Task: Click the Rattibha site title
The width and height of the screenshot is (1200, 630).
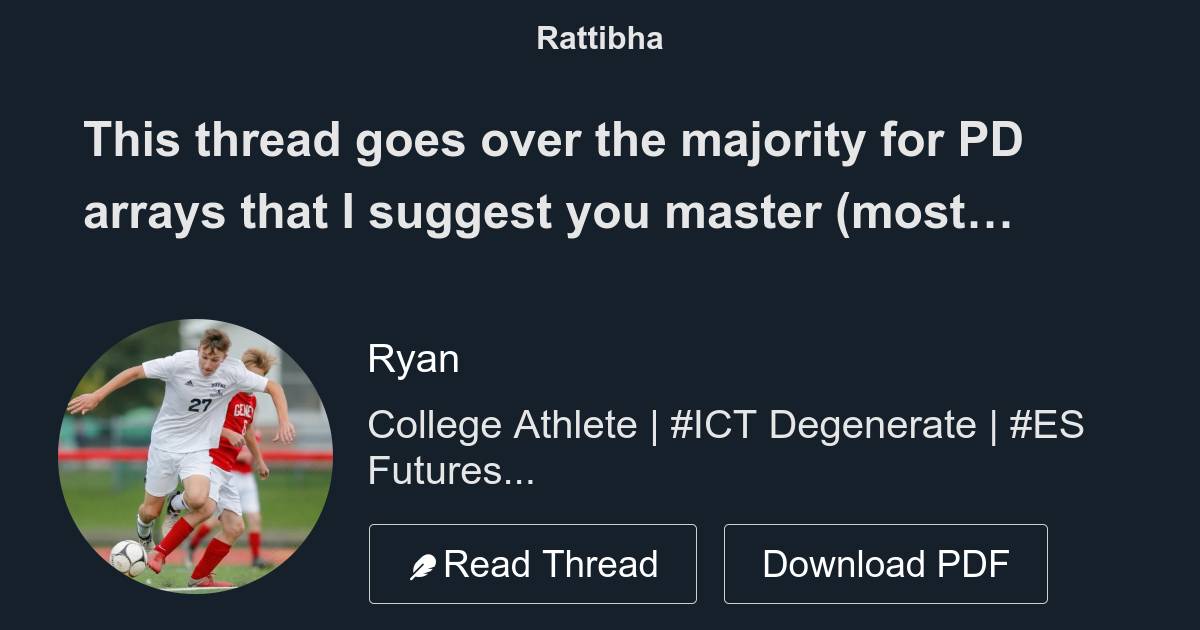Action: pyautogui.click(x=599, y=39)
